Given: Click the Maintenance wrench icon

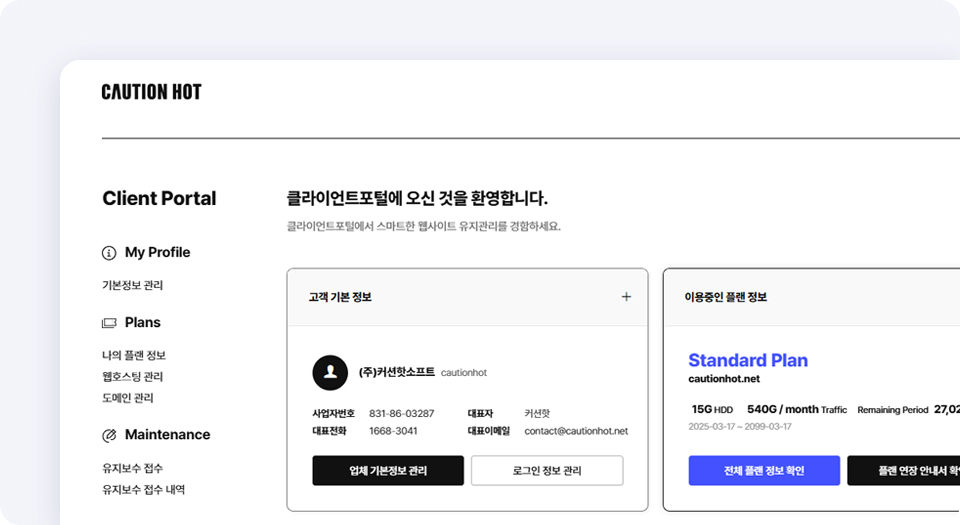Looking at the screenshot, I should pos(109,435).
